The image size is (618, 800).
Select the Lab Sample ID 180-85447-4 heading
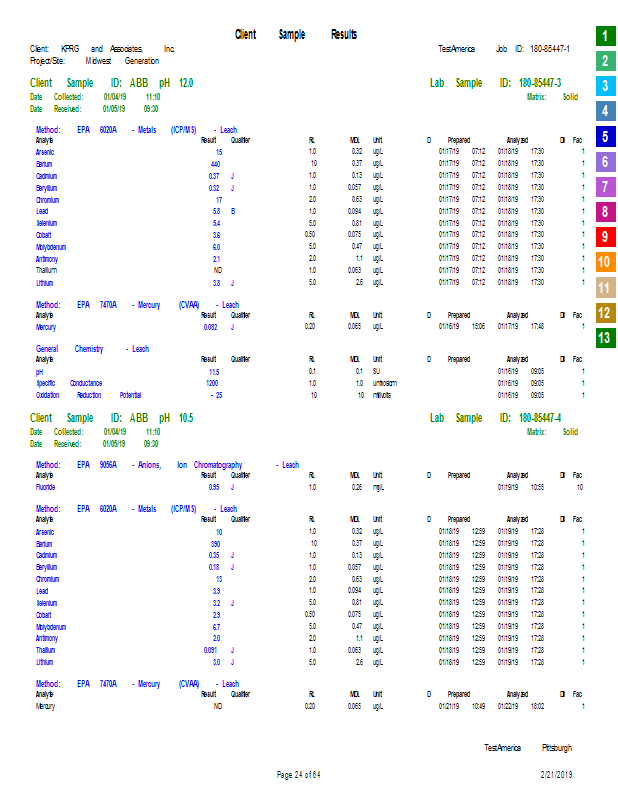point(495,418)
